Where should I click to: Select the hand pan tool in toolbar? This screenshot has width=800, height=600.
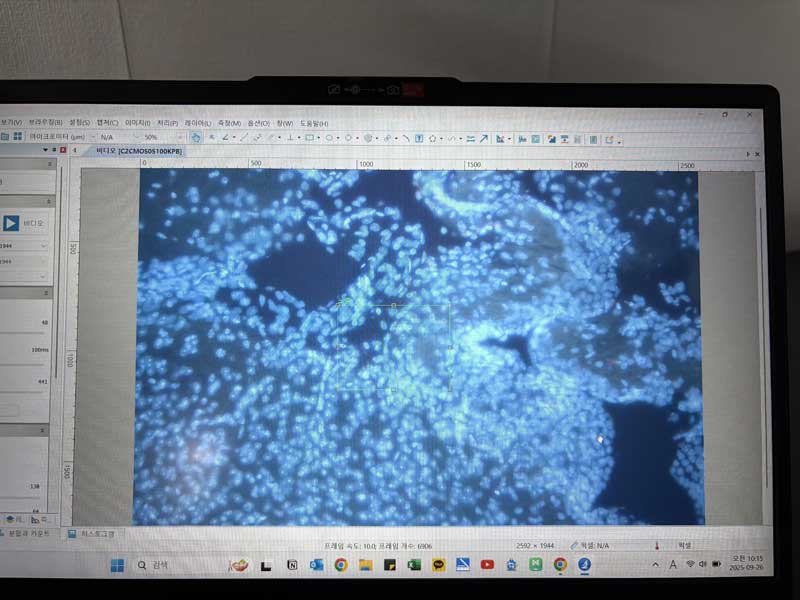pyautogui.click(x=197, y=137)
